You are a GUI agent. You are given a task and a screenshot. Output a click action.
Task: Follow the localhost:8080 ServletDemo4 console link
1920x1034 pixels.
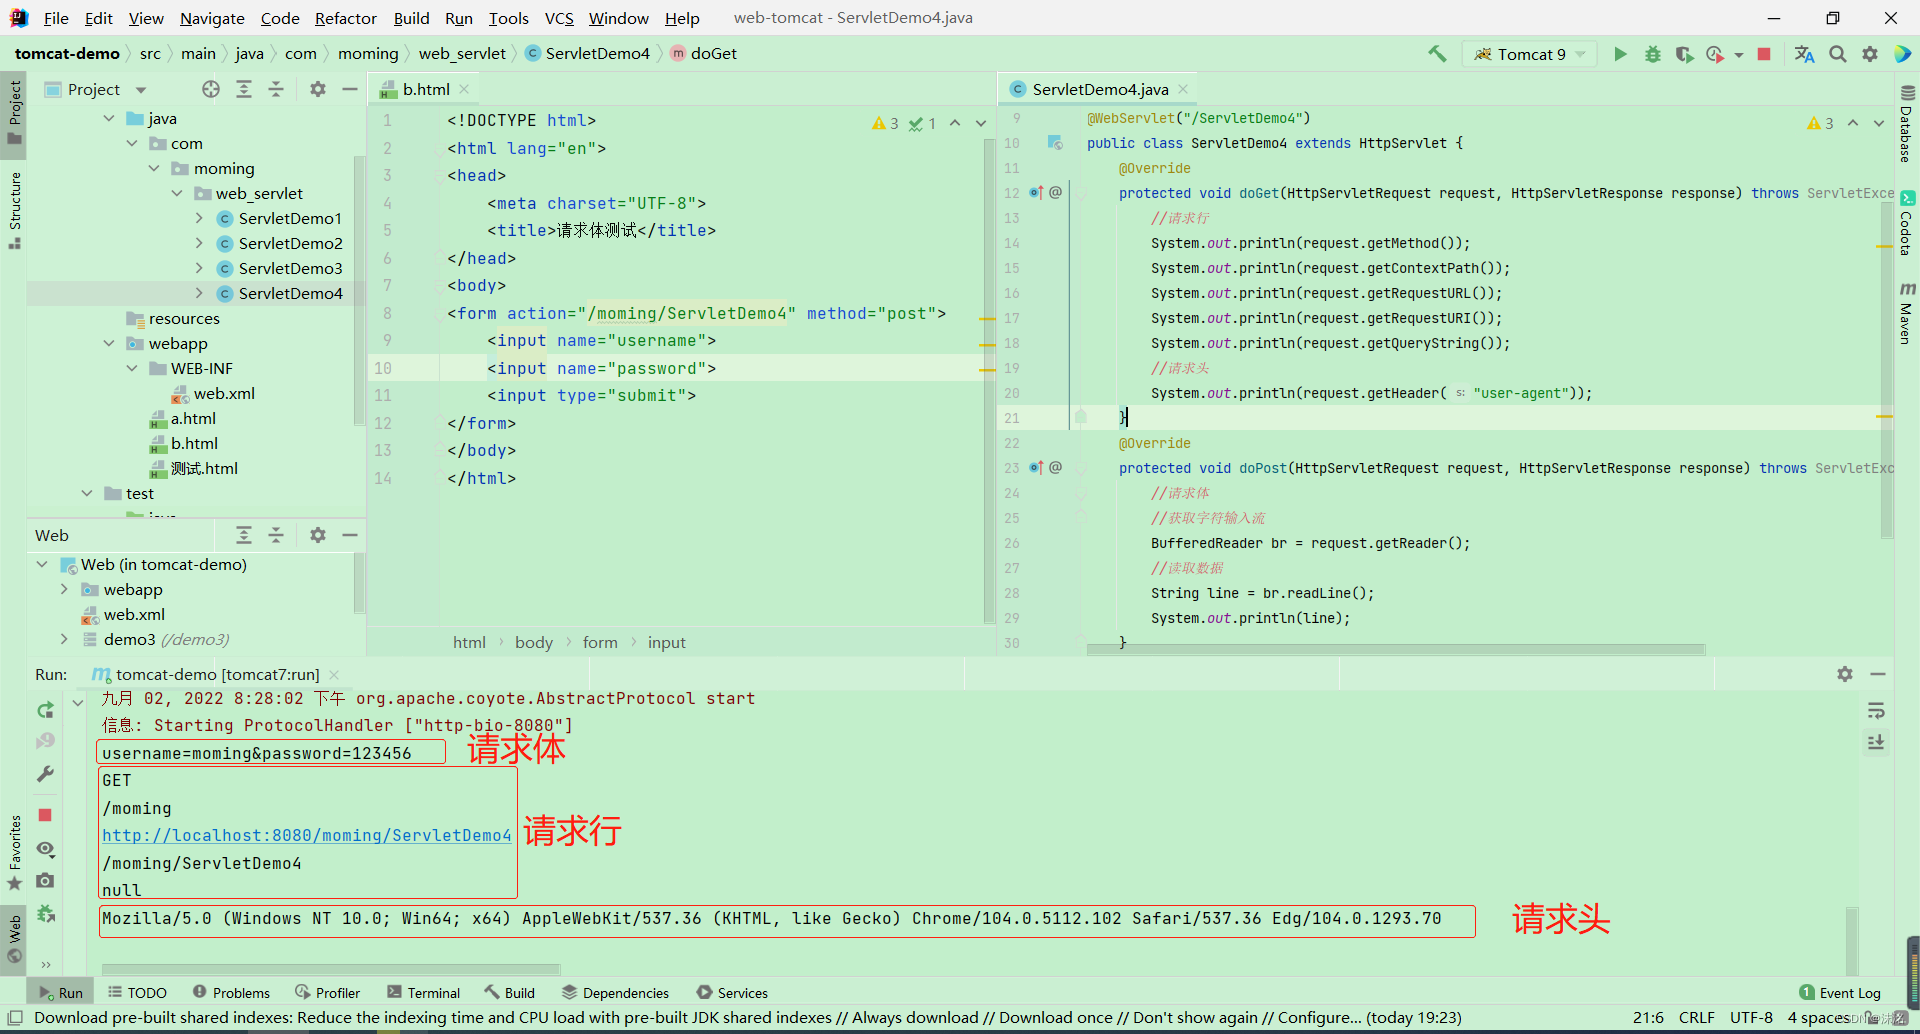coord(306,835)
